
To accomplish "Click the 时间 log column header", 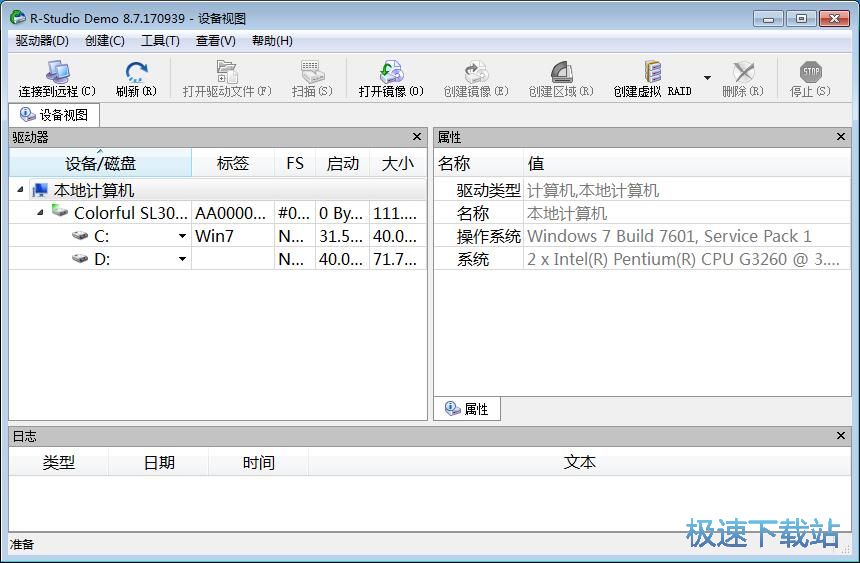I will pos(258,463).
